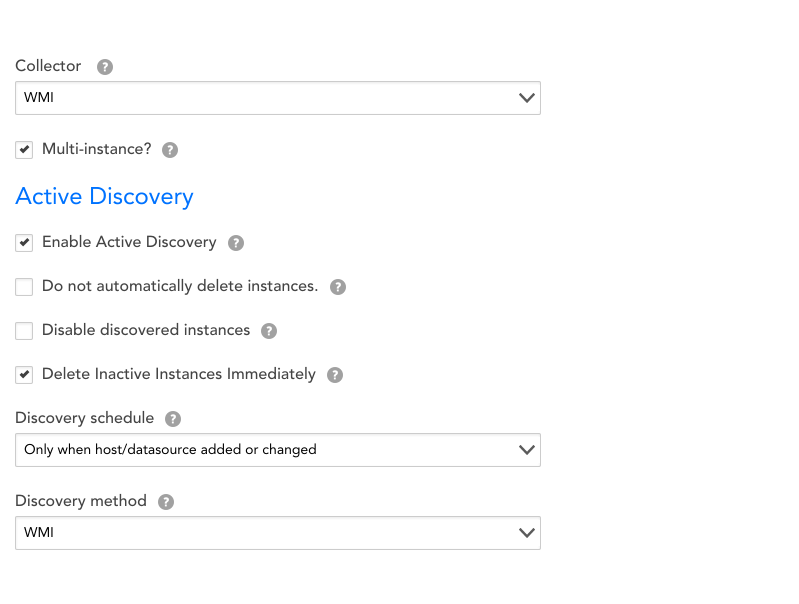Show help for Enable Active Discovery
The image size is (799, 604).
pyautogui.click(x=236, y=243)
